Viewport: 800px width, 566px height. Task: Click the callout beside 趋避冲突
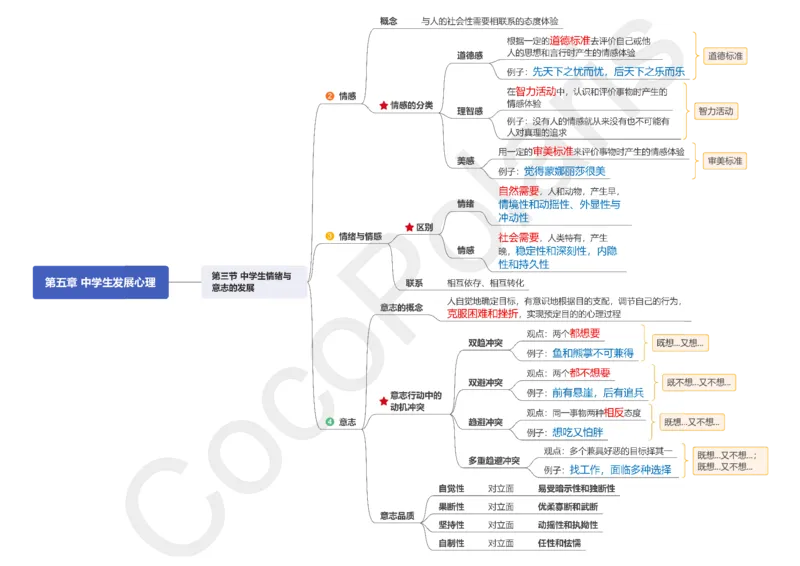click(692, 422)
